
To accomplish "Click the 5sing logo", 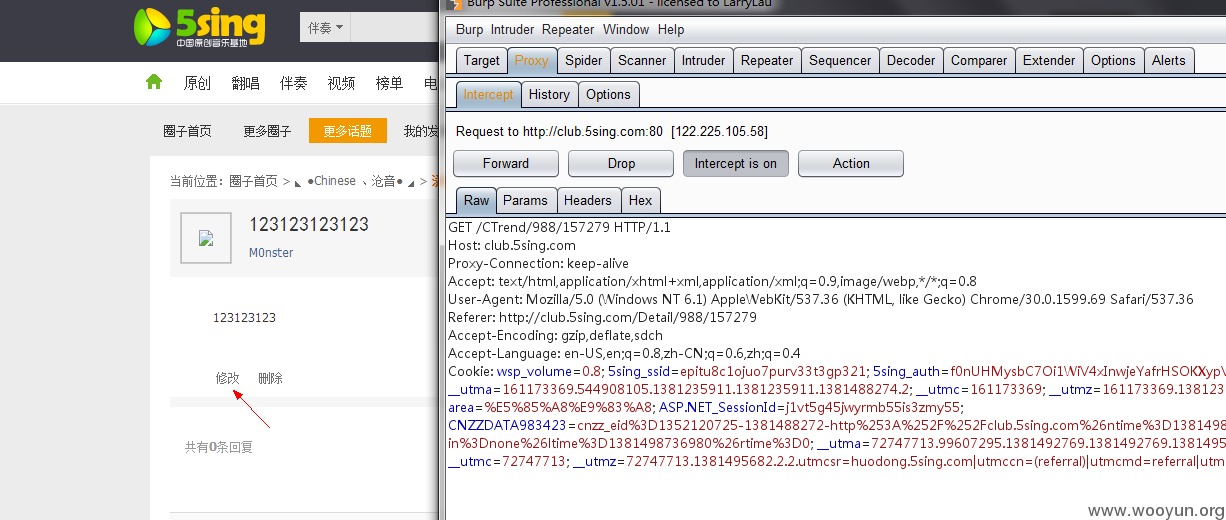I will click(x=200, y=28).
